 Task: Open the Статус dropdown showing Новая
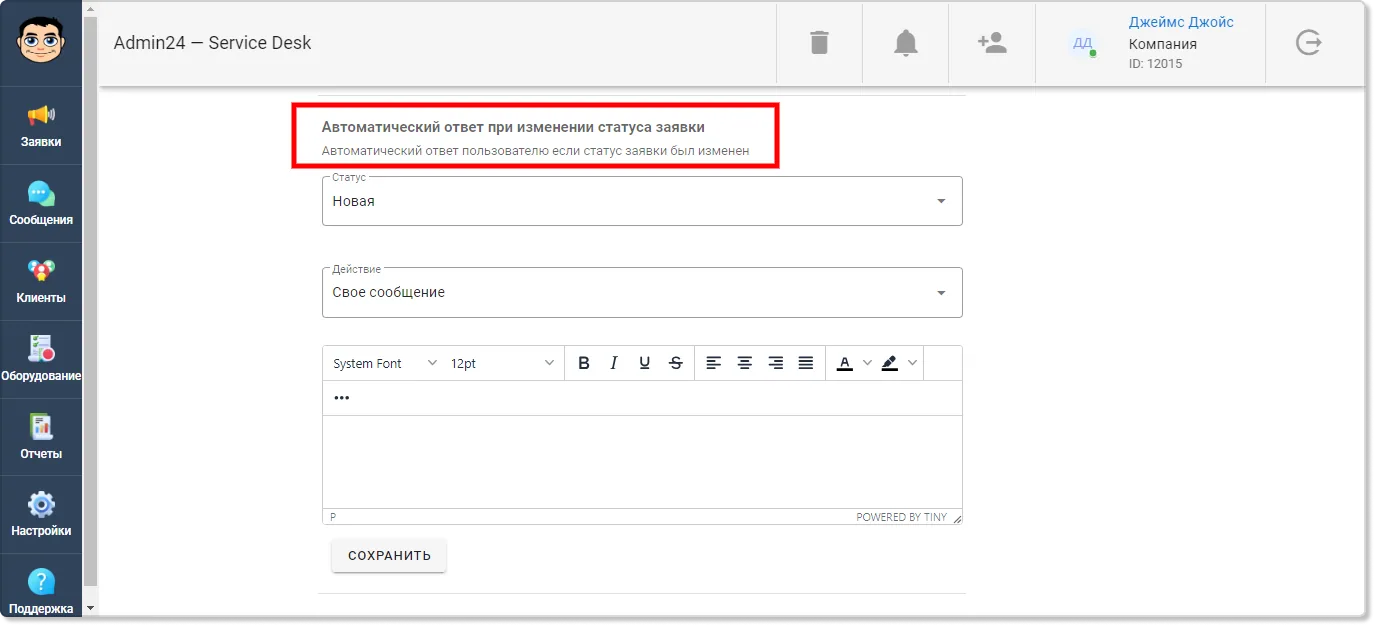pyautogui.click(x=642, y=201)
